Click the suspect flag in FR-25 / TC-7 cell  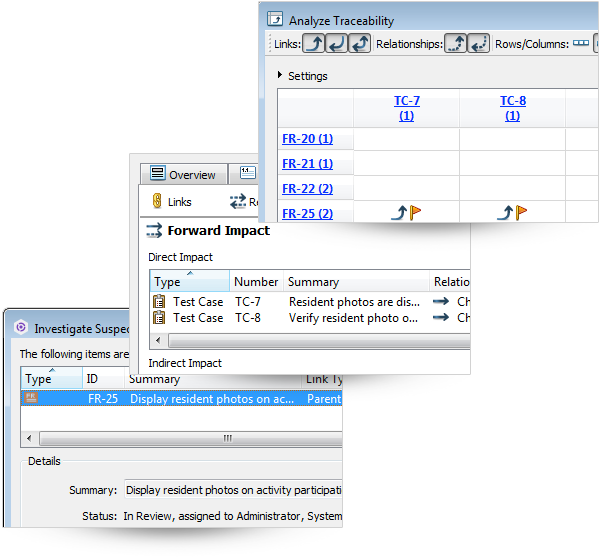tap(415, 212)
